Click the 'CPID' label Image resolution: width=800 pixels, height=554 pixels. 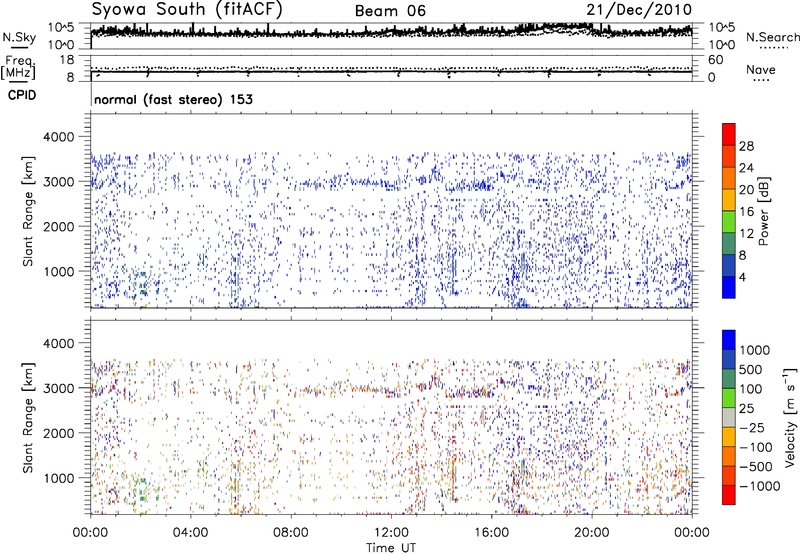click(x=22, y=95)
